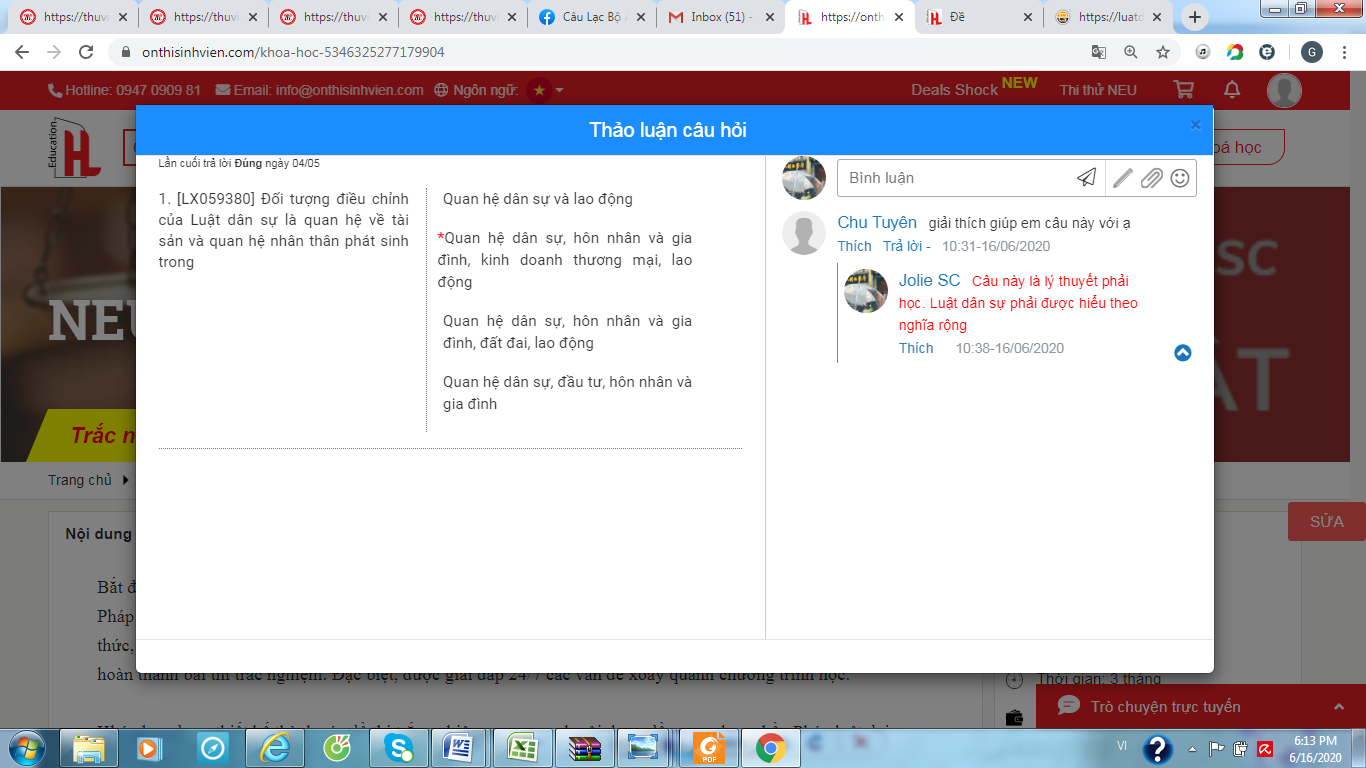Bookmark this page with star icon

1163,52
